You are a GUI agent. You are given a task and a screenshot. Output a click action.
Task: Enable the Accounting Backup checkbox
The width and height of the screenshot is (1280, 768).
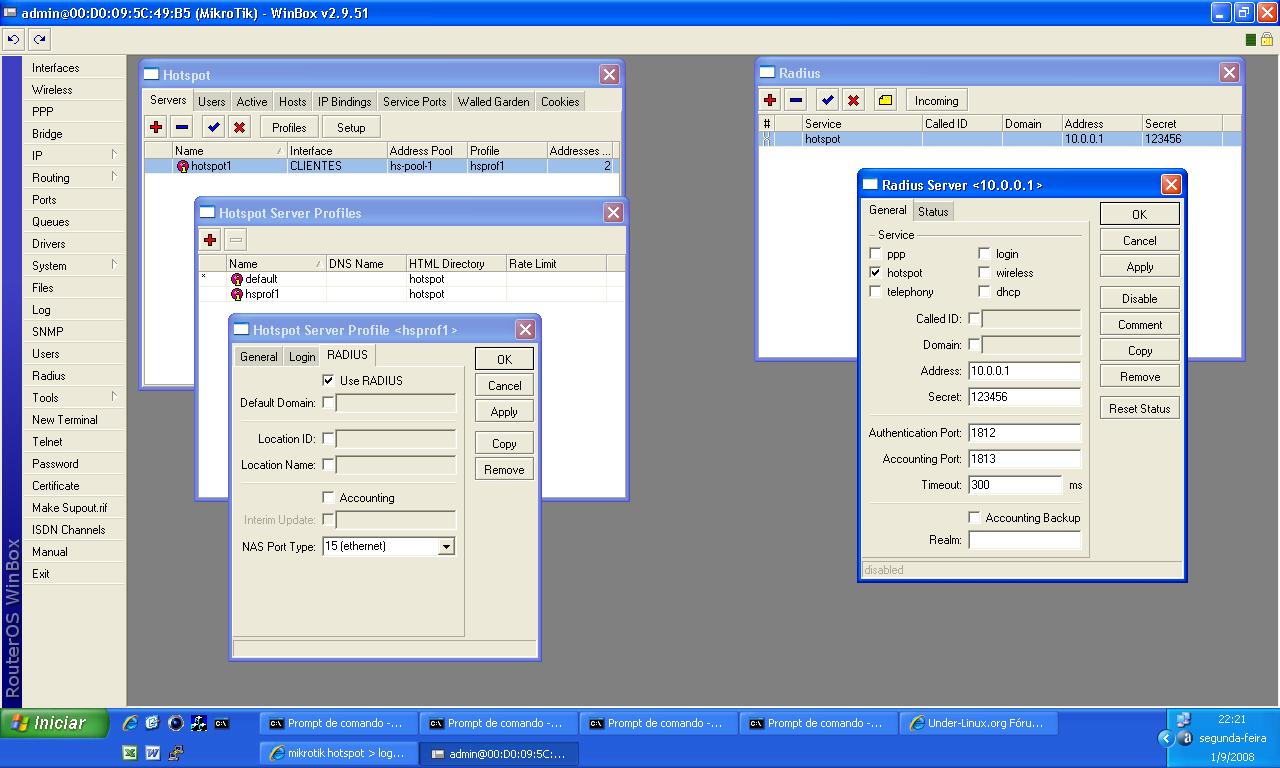(x=974, y=517)
